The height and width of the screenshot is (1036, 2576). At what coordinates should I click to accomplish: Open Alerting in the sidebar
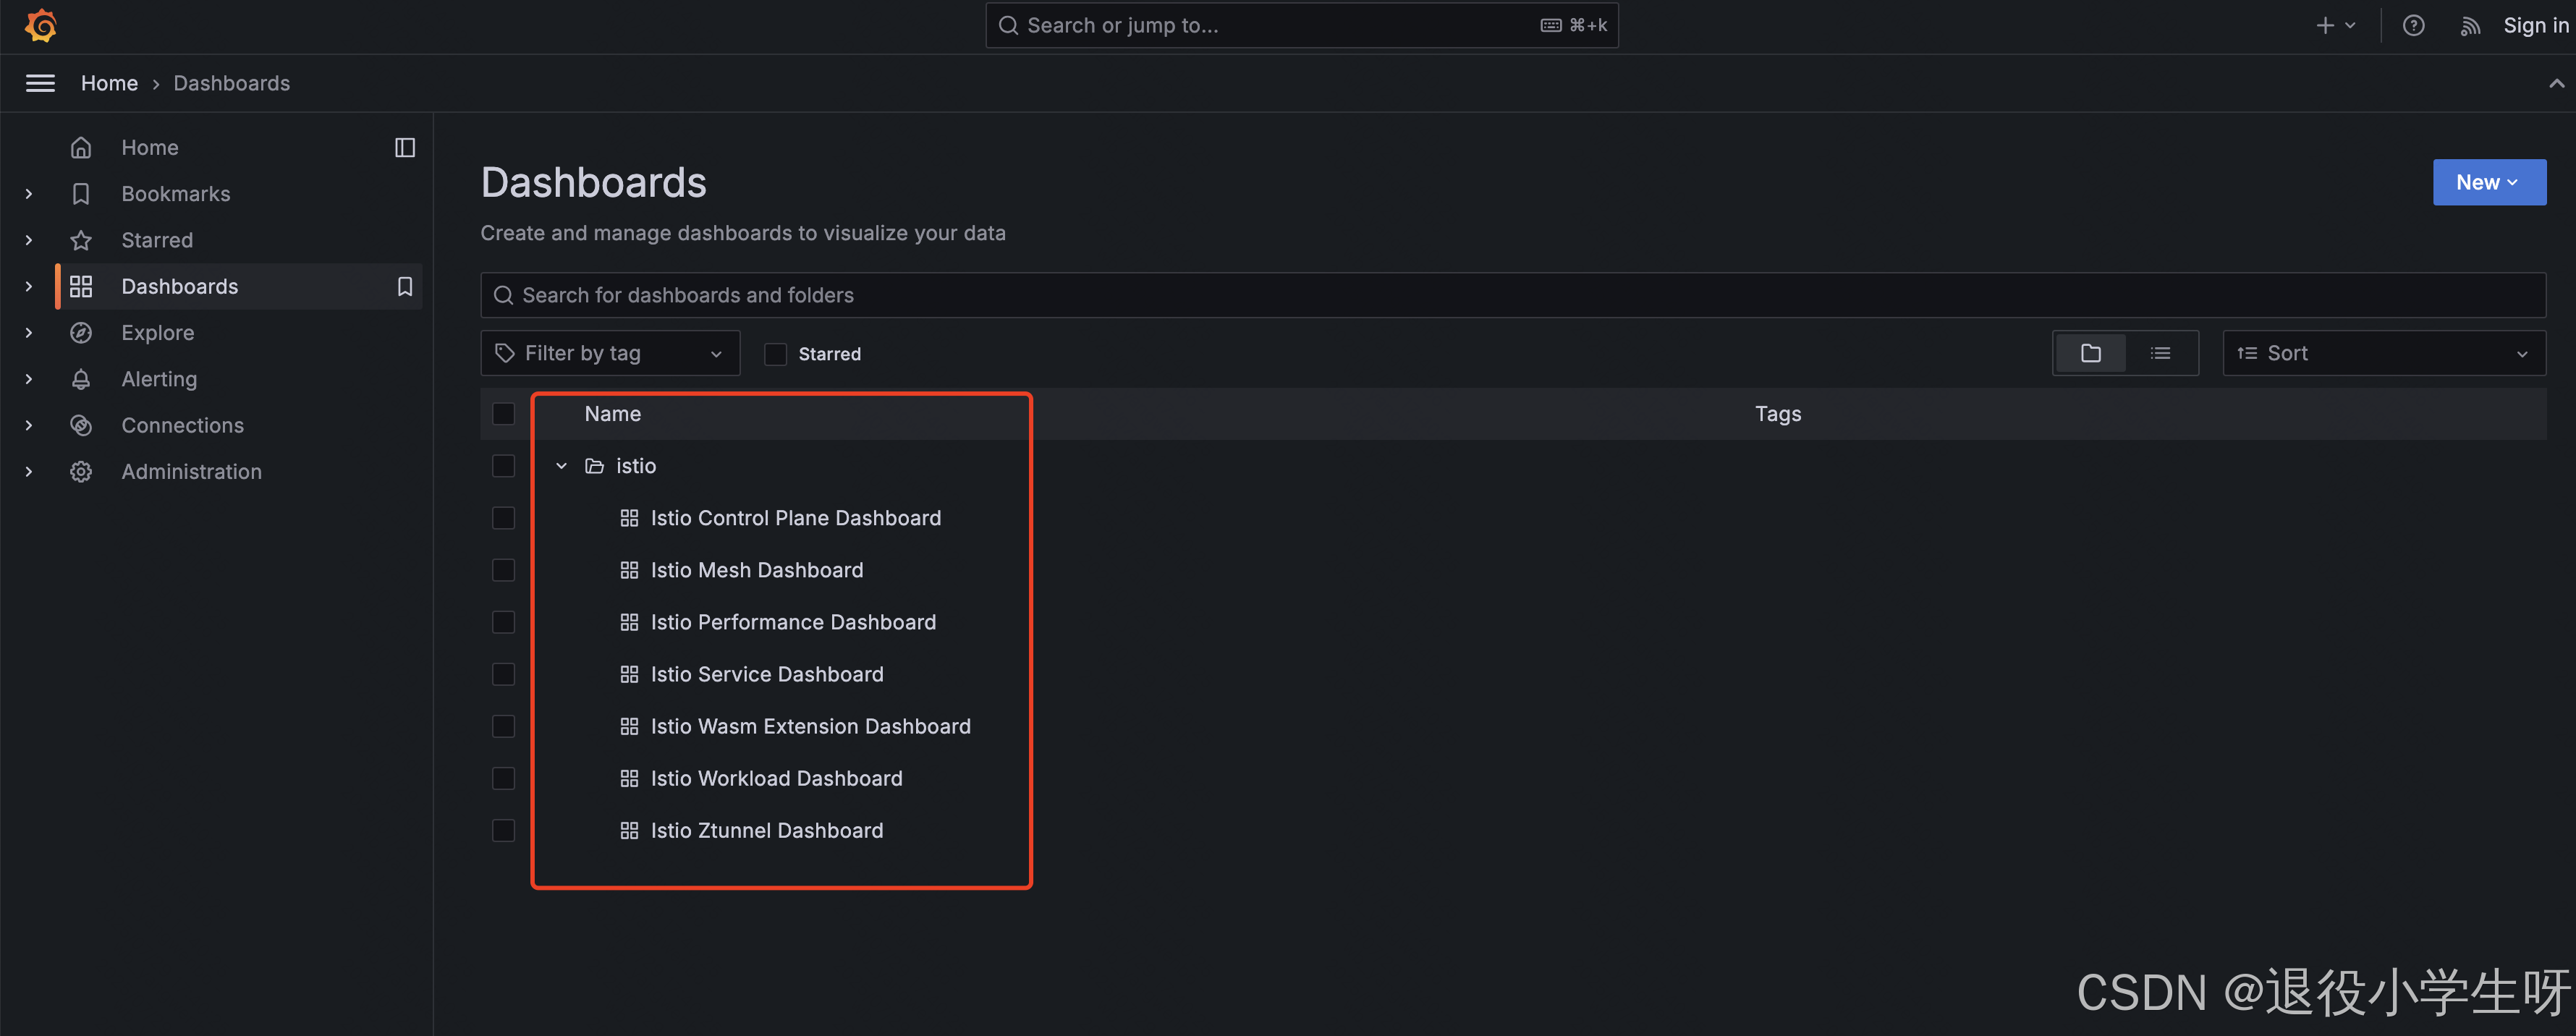(160, 379)
